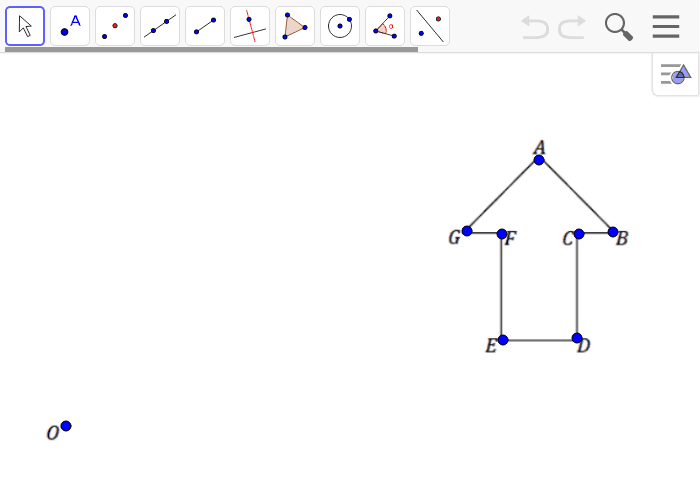Choose the Midpoint or Center tool
The image size is (700, 500).
click(x=115, y=26)
